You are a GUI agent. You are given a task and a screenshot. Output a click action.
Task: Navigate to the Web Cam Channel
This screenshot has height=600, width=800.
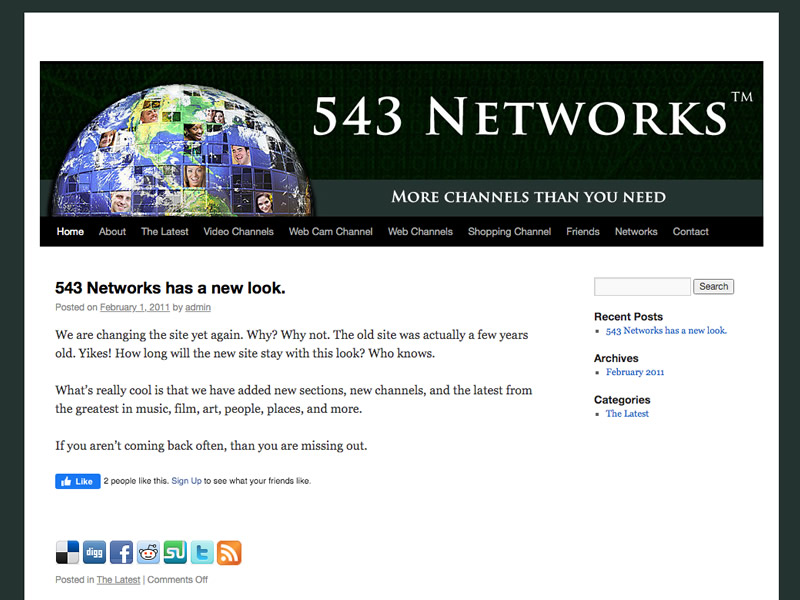point(330,231)
